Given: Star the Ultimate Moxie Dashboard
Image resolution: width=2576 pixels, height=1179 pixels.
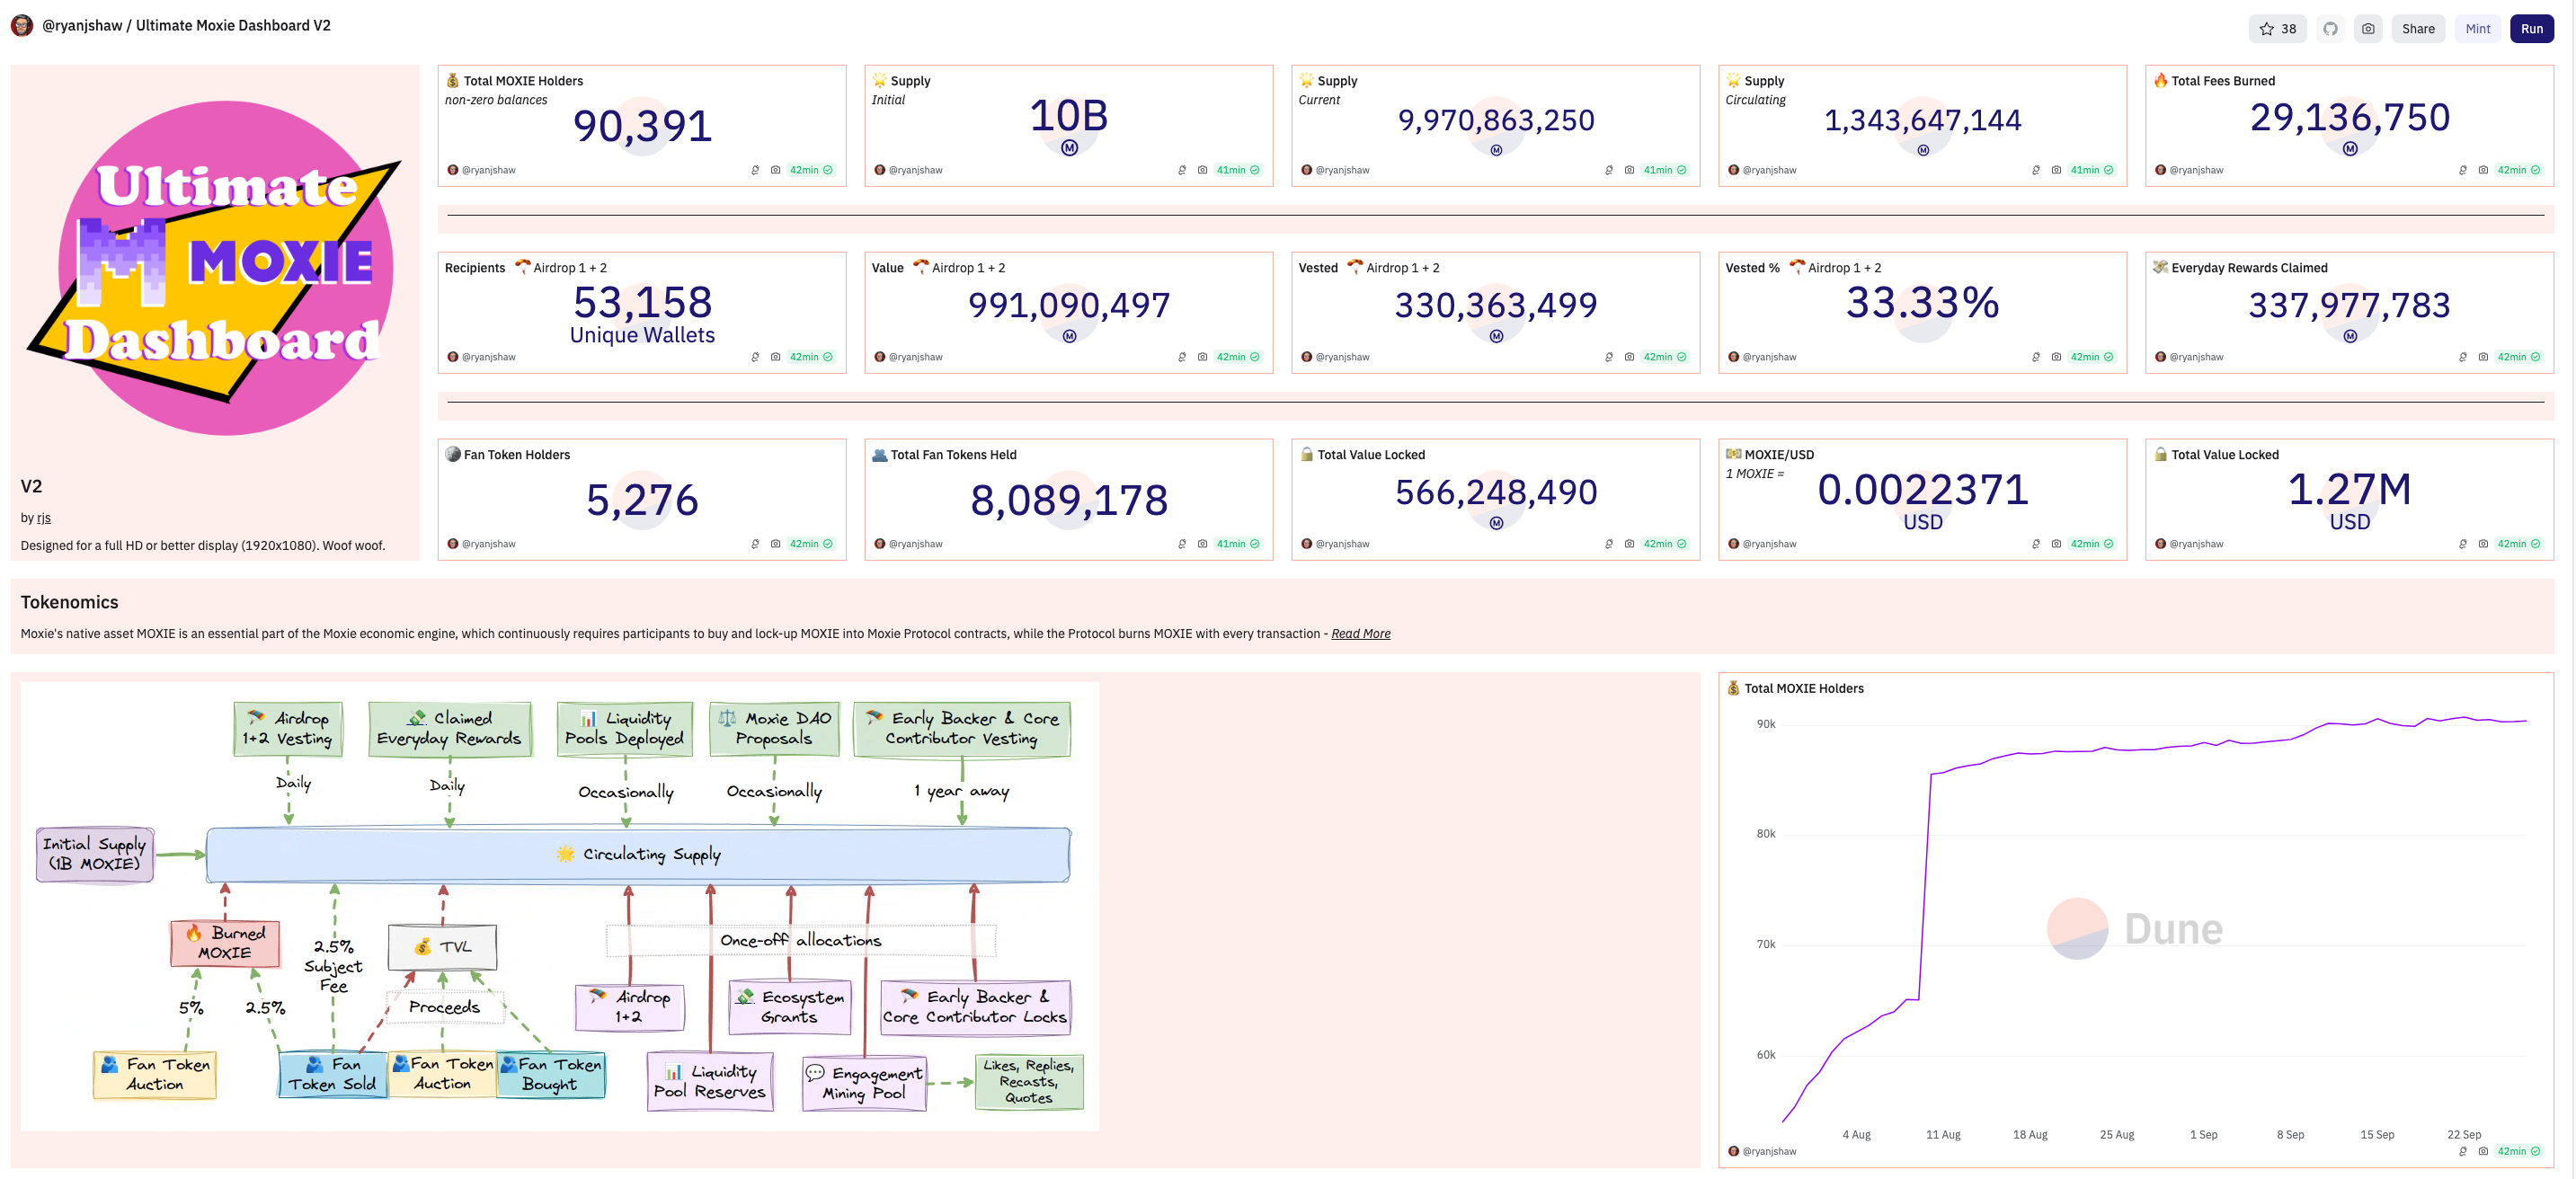Looking at the screenshot, I should point(2277,29).
